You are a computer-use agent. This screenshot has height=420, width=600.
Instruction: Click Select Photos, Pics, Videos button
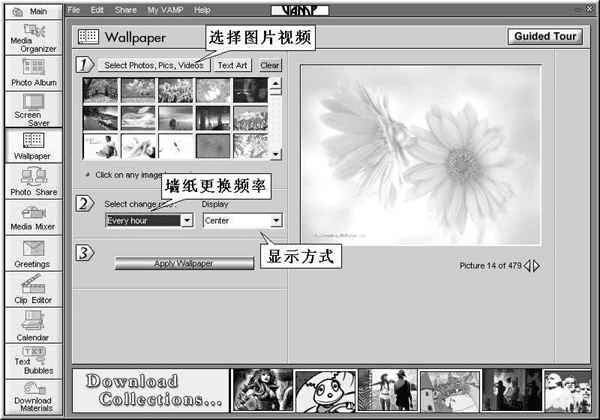pos(153,65)
